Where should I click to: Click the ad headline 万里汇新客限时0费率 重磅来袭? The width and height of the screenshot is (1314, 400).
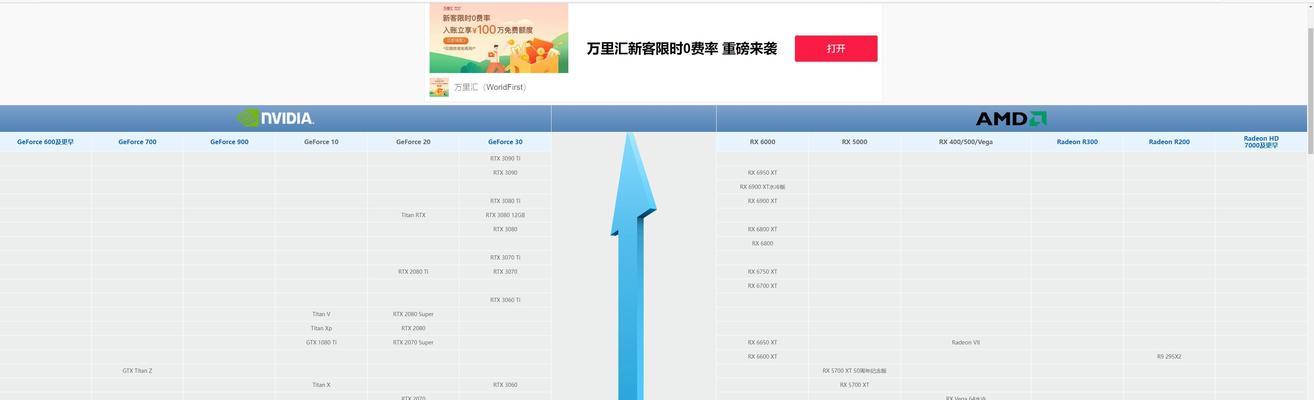pyautogui.click(x=681, y=48)
